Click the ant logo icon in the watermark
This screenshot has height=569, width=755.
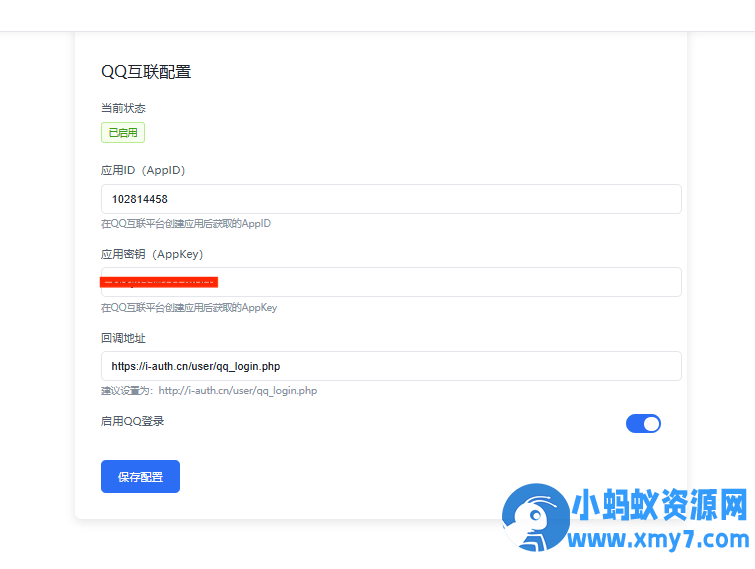[x=532, y=519]
